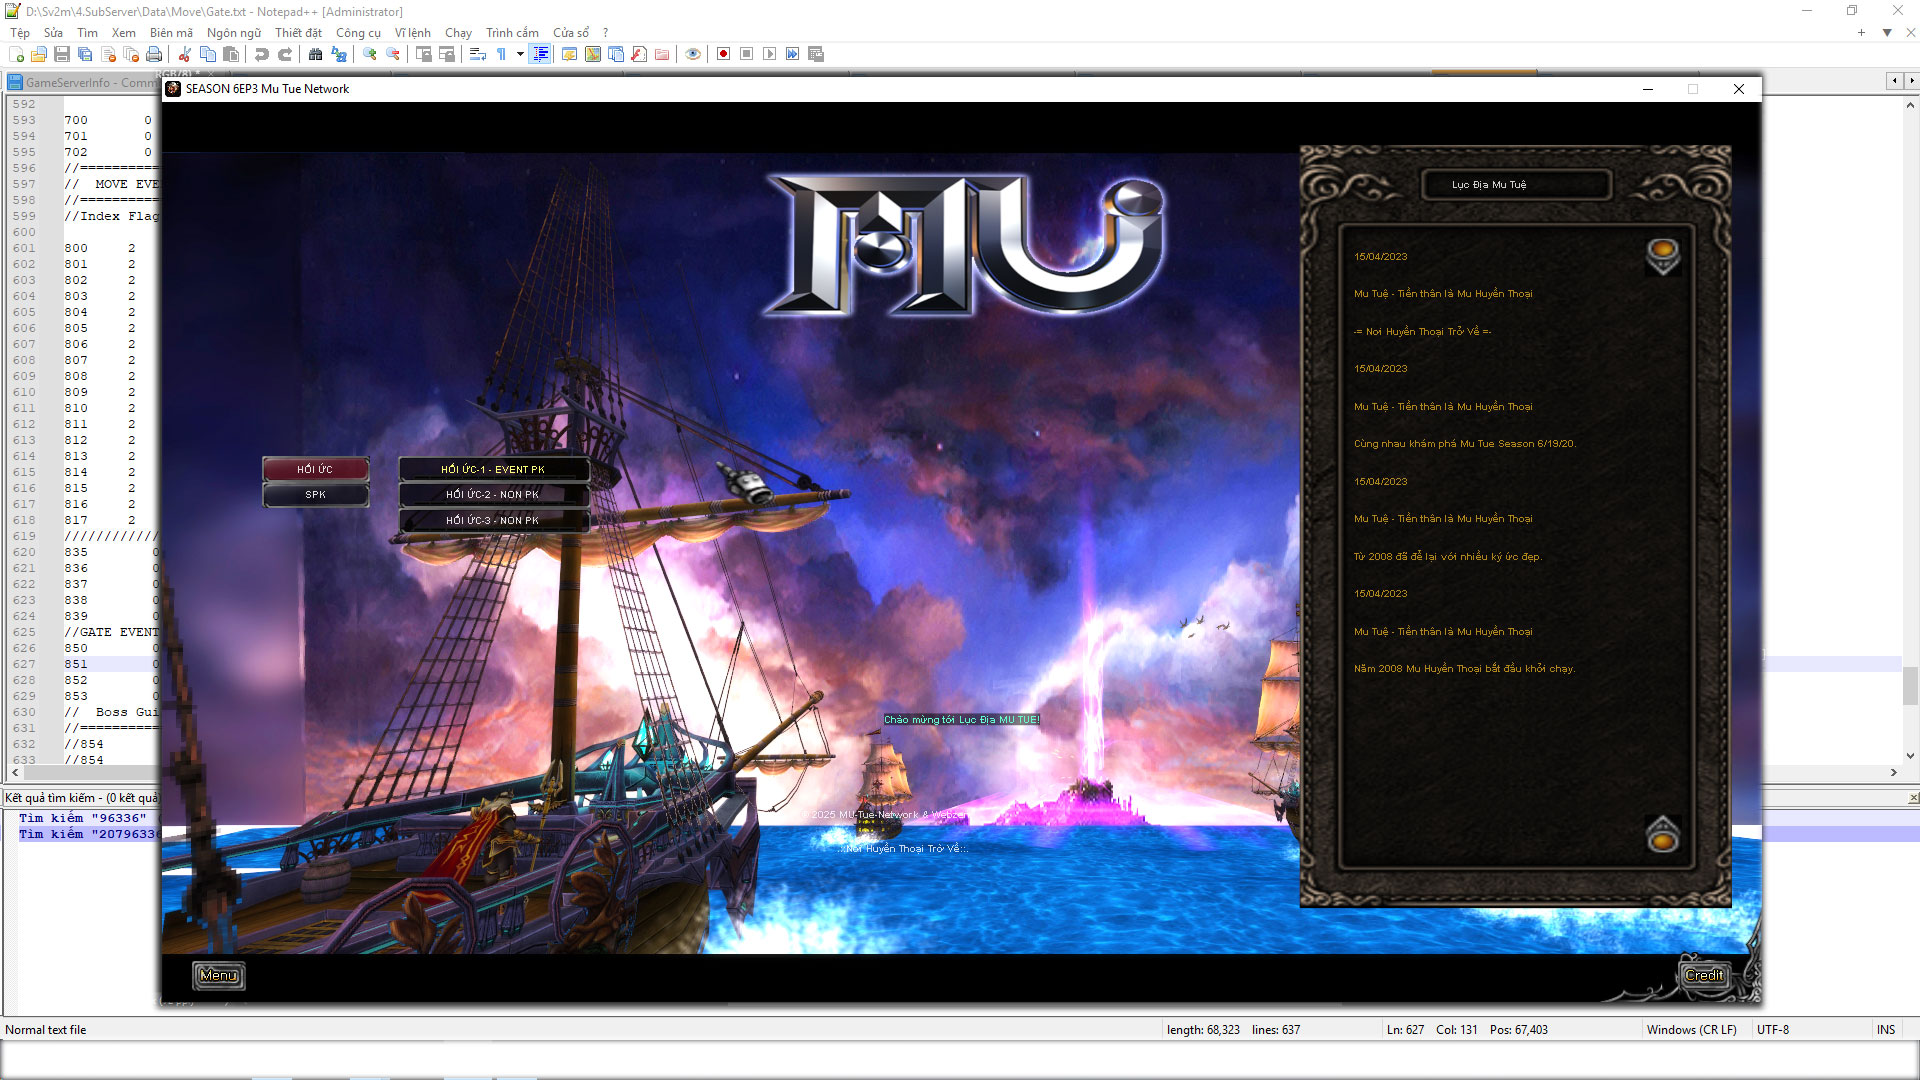The width and height of the screenshot is (1920, 1080).
Task: Click the news panel scroll-up gold button
Action: tap(1663, 255)
